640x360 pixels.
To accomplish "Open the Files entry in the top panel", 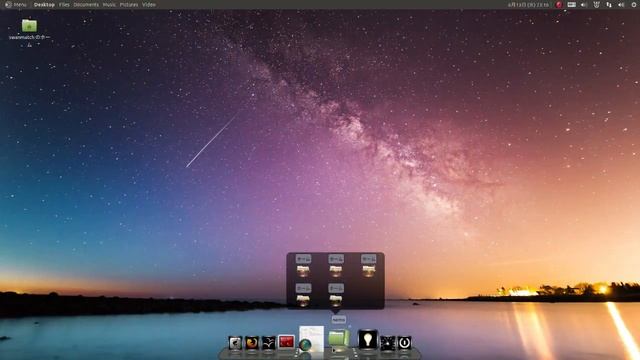I will tap(64, 4).
